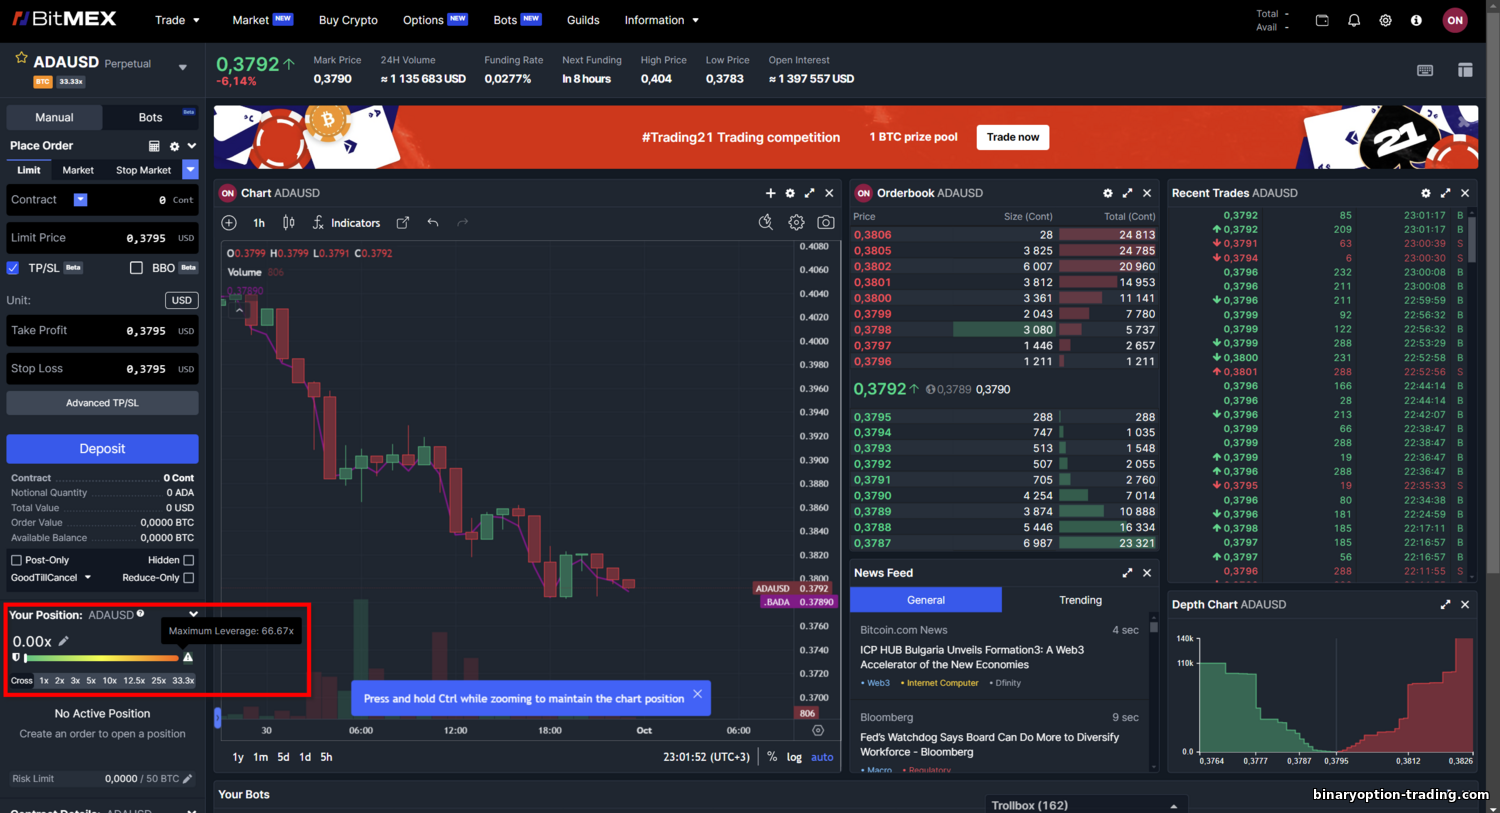Edit leverage with pencil icon
Screen dimensions: 1500x813
tap(64, 641)
